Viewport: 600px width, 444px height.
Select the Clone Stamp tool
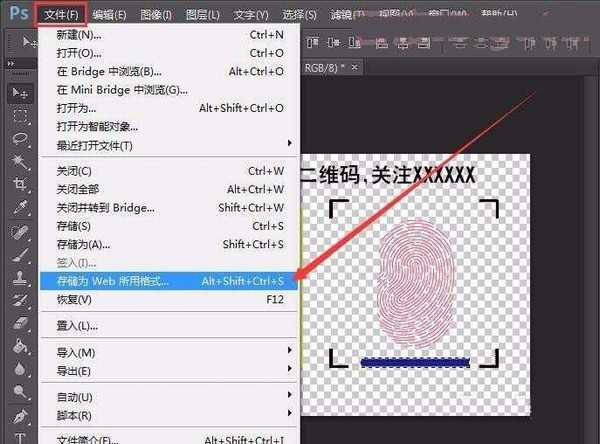(19, 277)
